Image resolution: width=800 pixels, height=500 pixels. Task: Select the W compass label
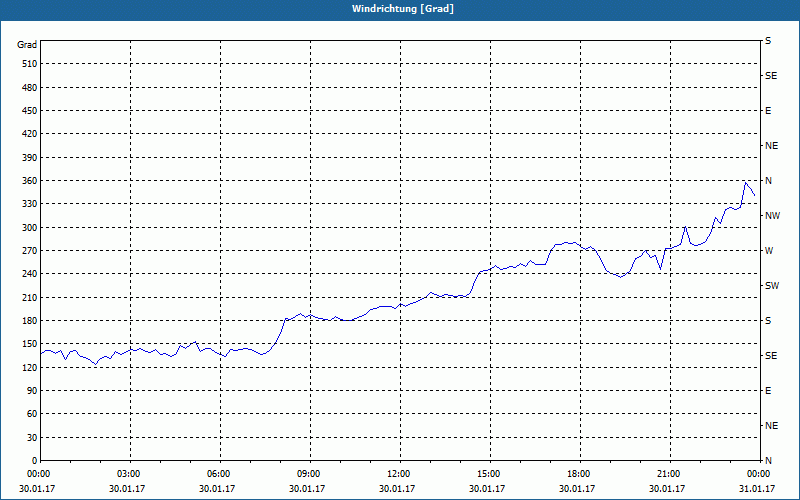click(769, 251)
